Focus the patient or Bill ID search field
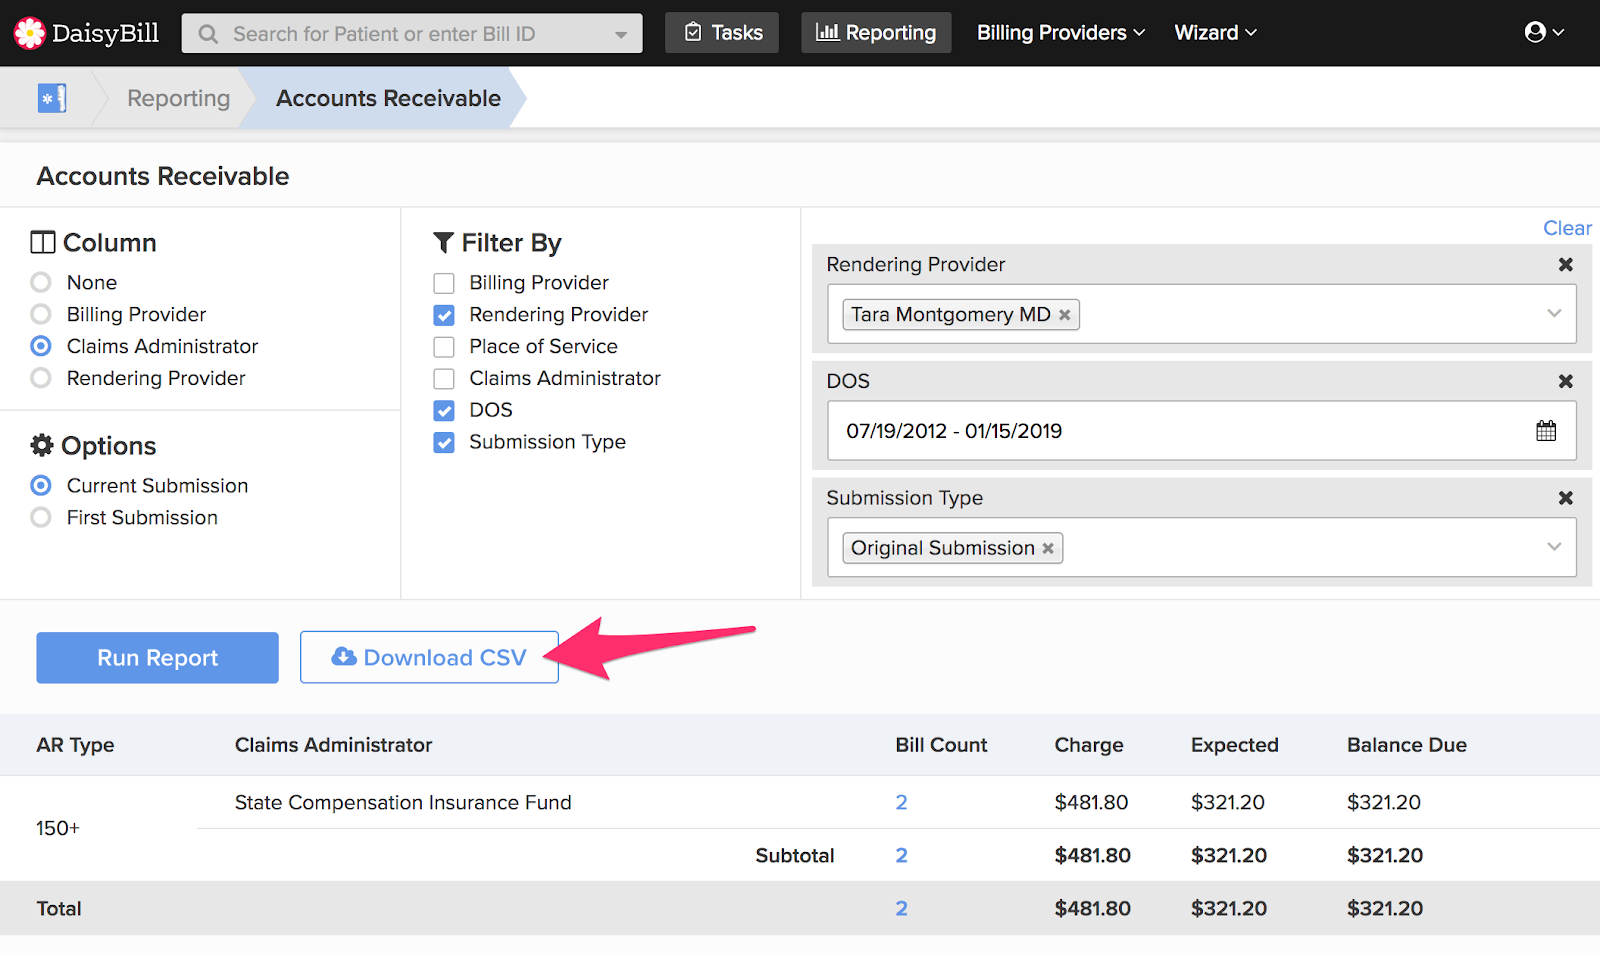1600x955 pixels. pos(412,33)
